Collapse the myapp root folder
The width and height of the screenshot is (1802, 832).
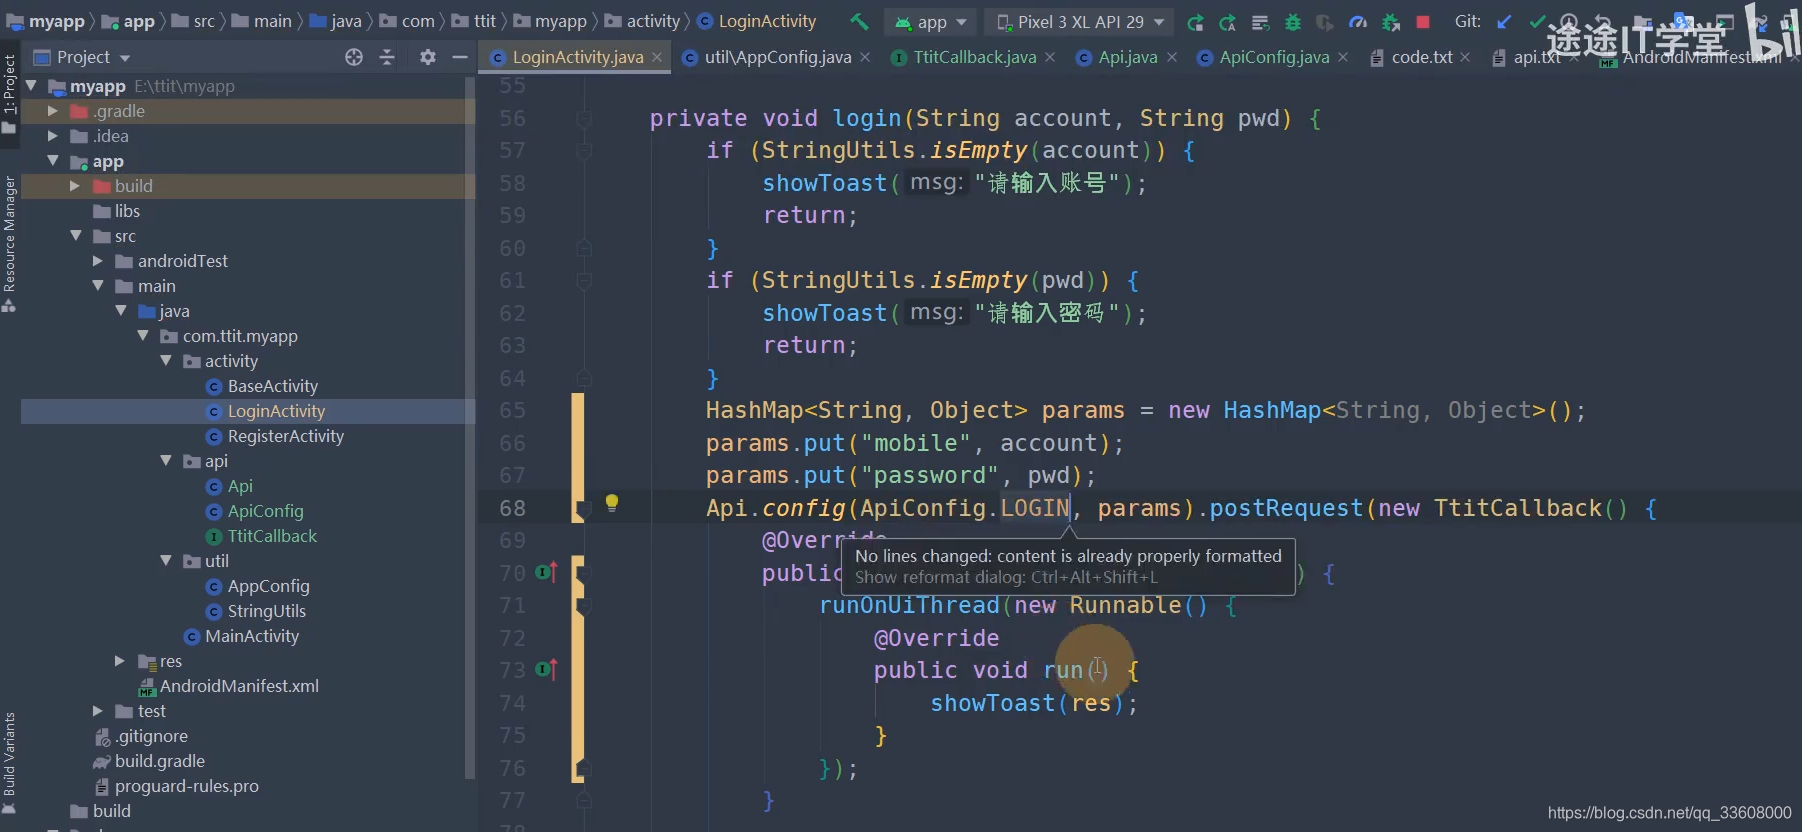(x=31, y=86)
